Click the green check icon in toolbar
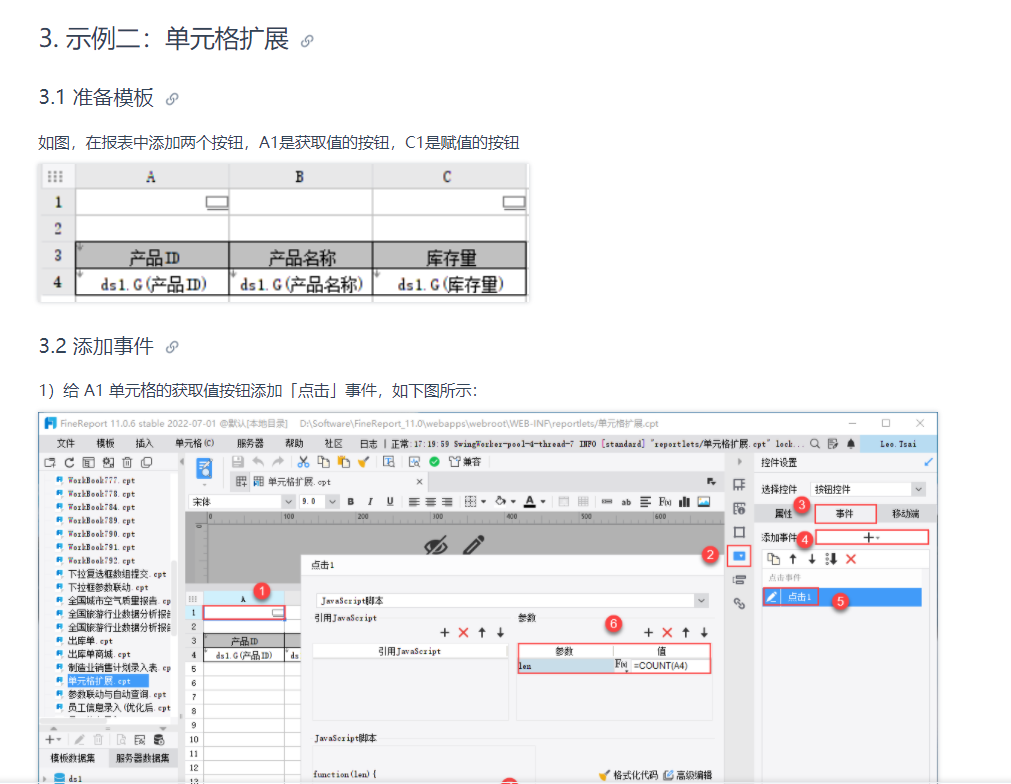 (435, 462)
